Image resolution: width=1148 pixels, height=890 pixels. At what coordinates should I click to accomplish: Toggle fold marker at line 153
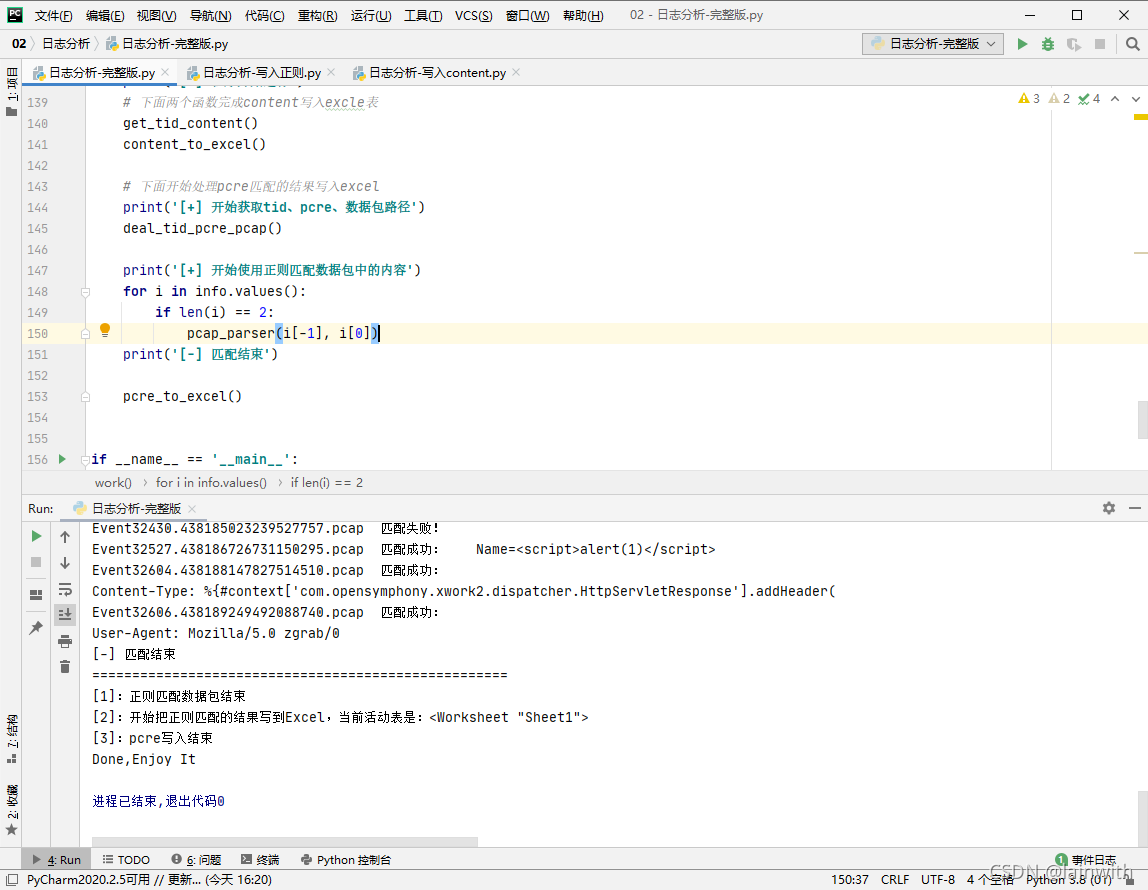tap(85, 397)
